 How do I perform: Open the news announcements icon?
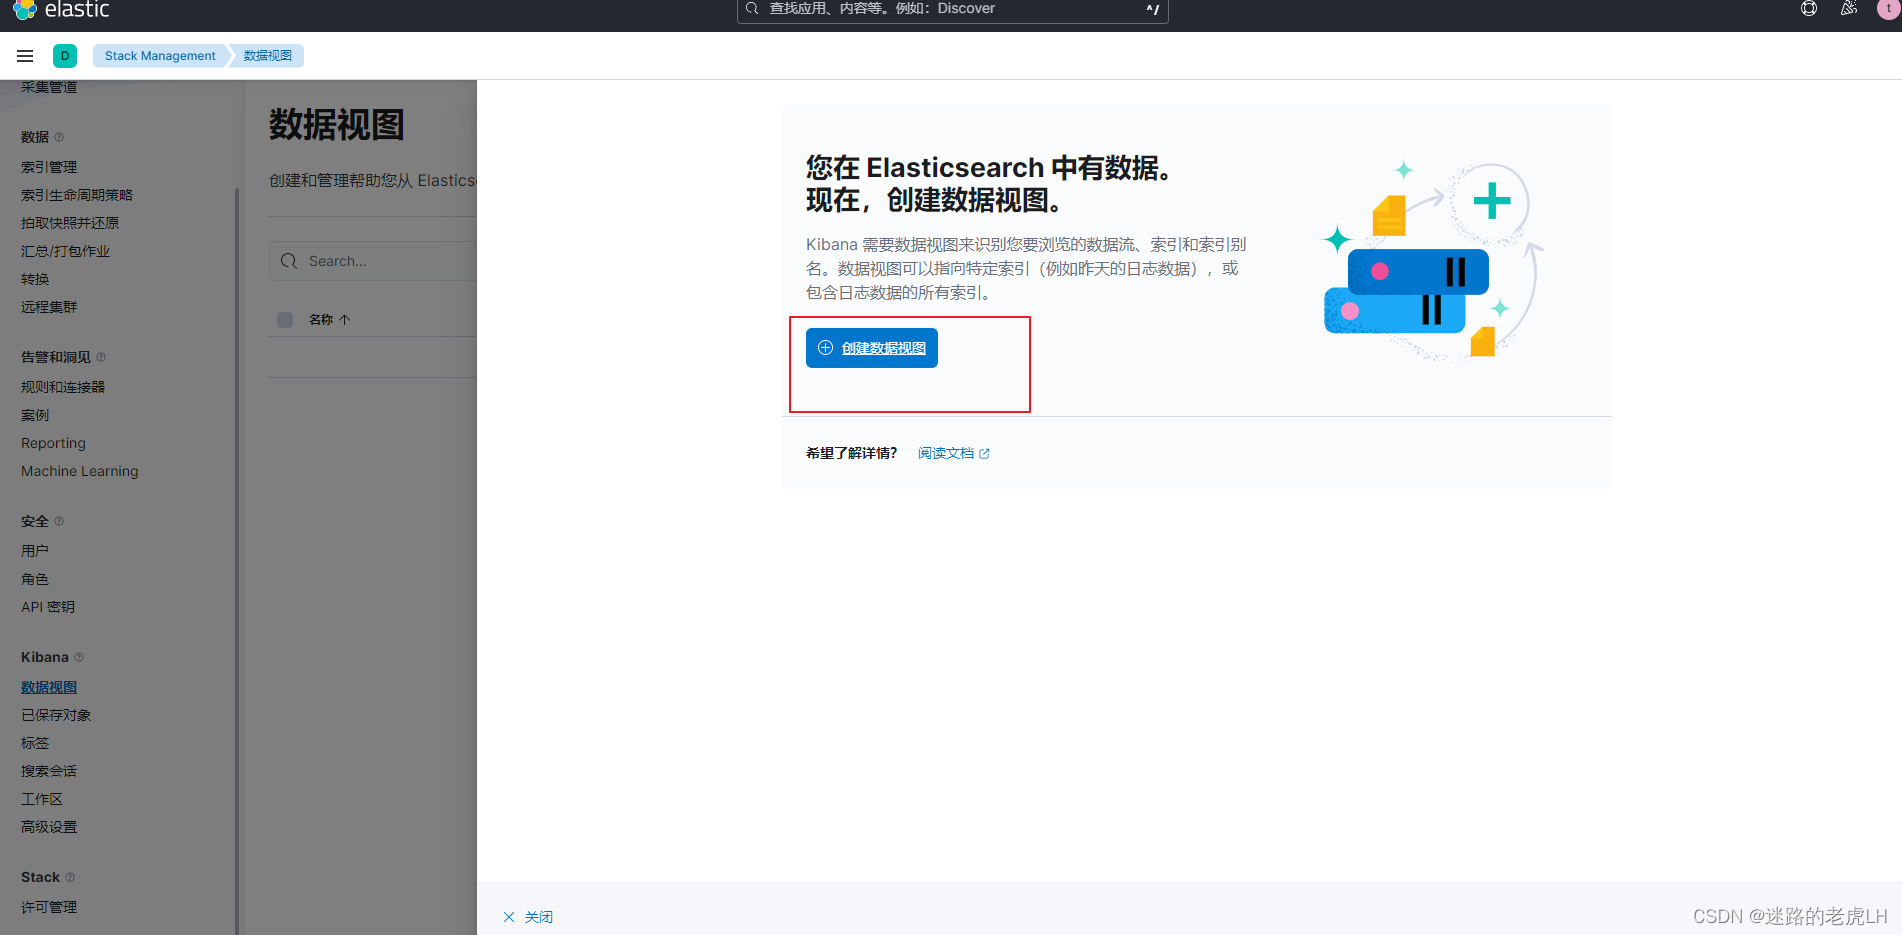coord(1848,8)
